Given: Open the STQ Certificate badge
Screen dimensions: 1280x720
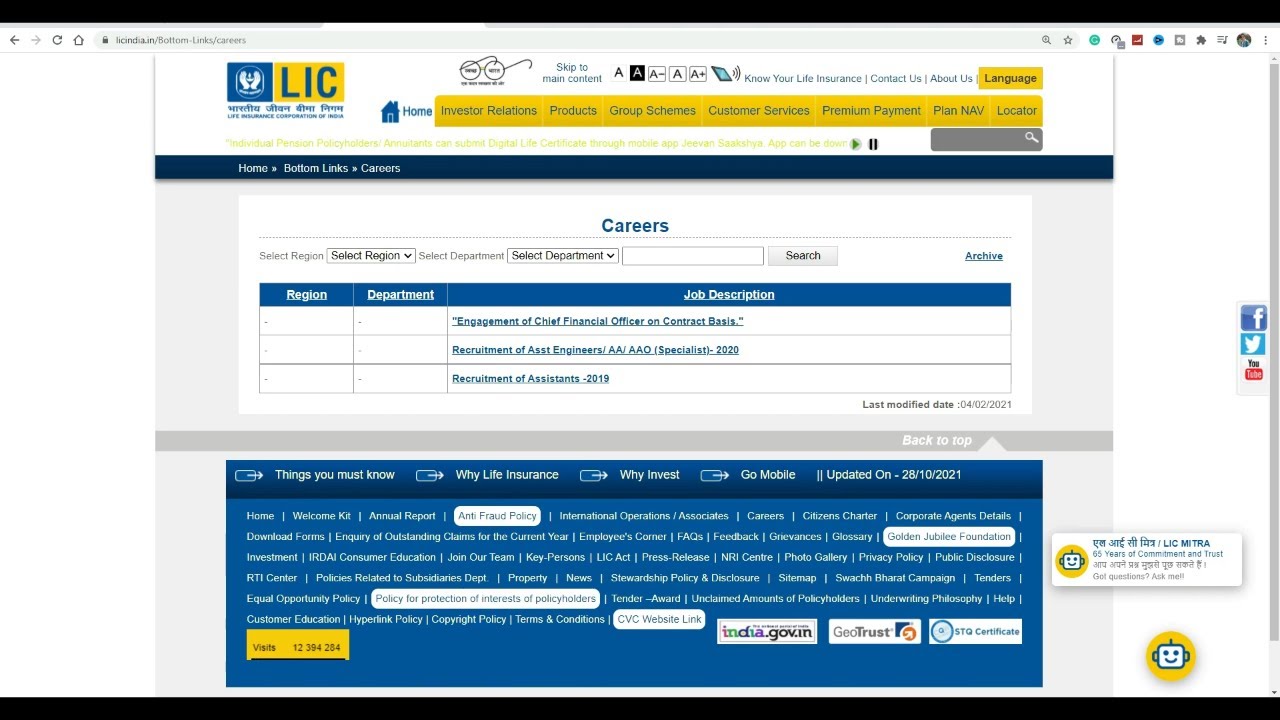Looking at the screenshot, I should [975, 632].
